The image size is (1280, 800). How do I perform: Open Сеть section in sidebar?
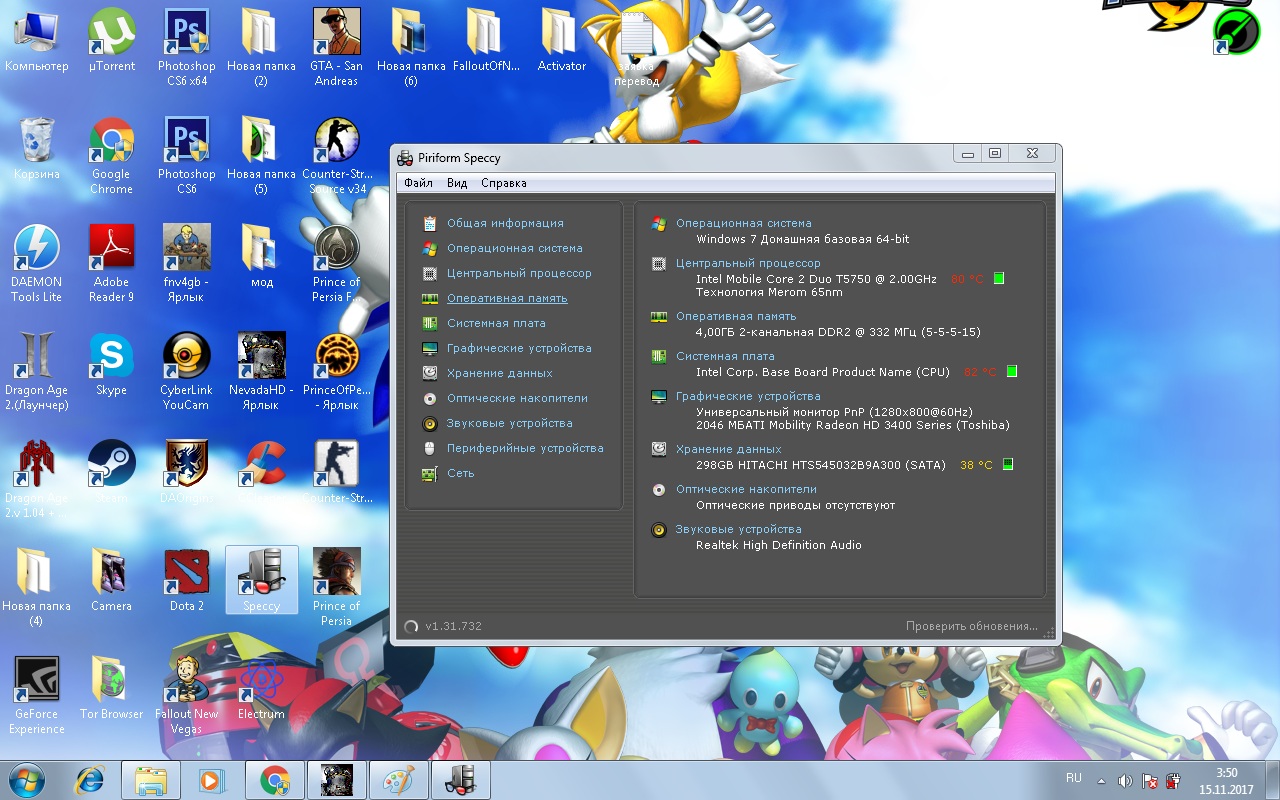click(460, 473)
